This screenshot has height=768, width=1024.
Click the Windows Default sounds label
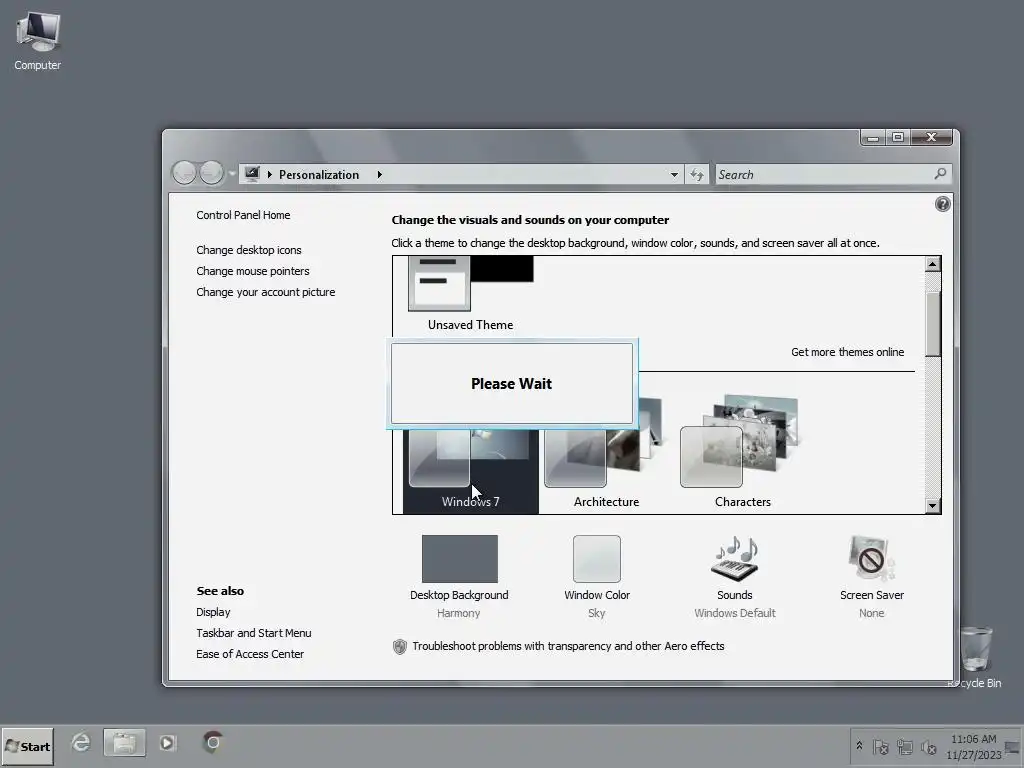point(735,613)
